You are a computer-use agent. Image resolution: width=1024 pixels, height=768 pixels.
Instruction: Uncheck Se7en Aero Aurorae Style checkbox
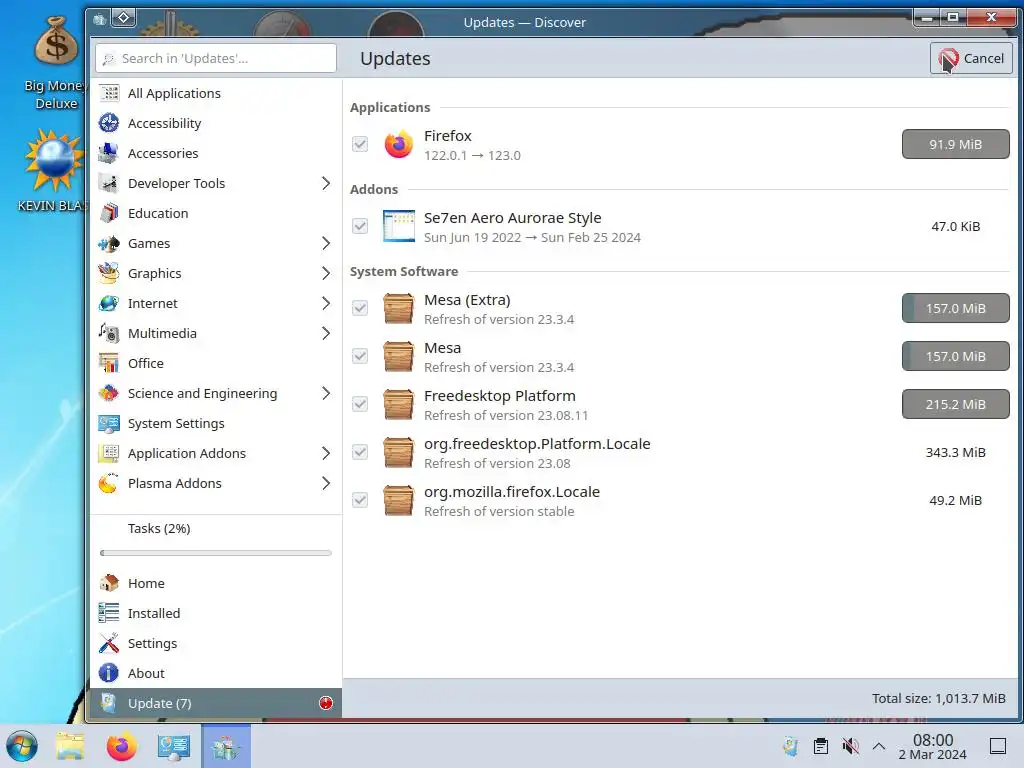pyautogui.click(x=360, y=226)
